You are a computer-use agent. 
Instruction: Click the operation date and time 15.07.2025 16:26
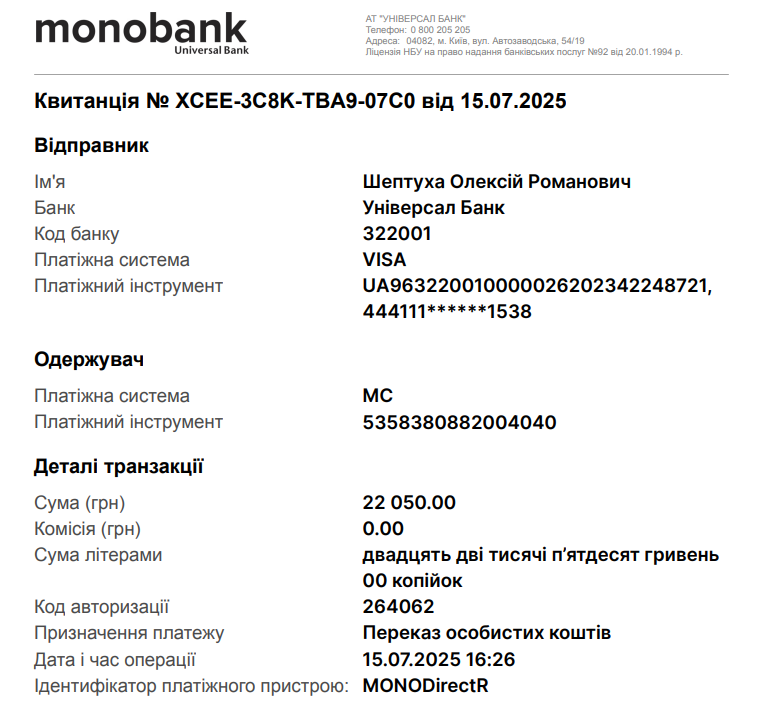[438, 659]
